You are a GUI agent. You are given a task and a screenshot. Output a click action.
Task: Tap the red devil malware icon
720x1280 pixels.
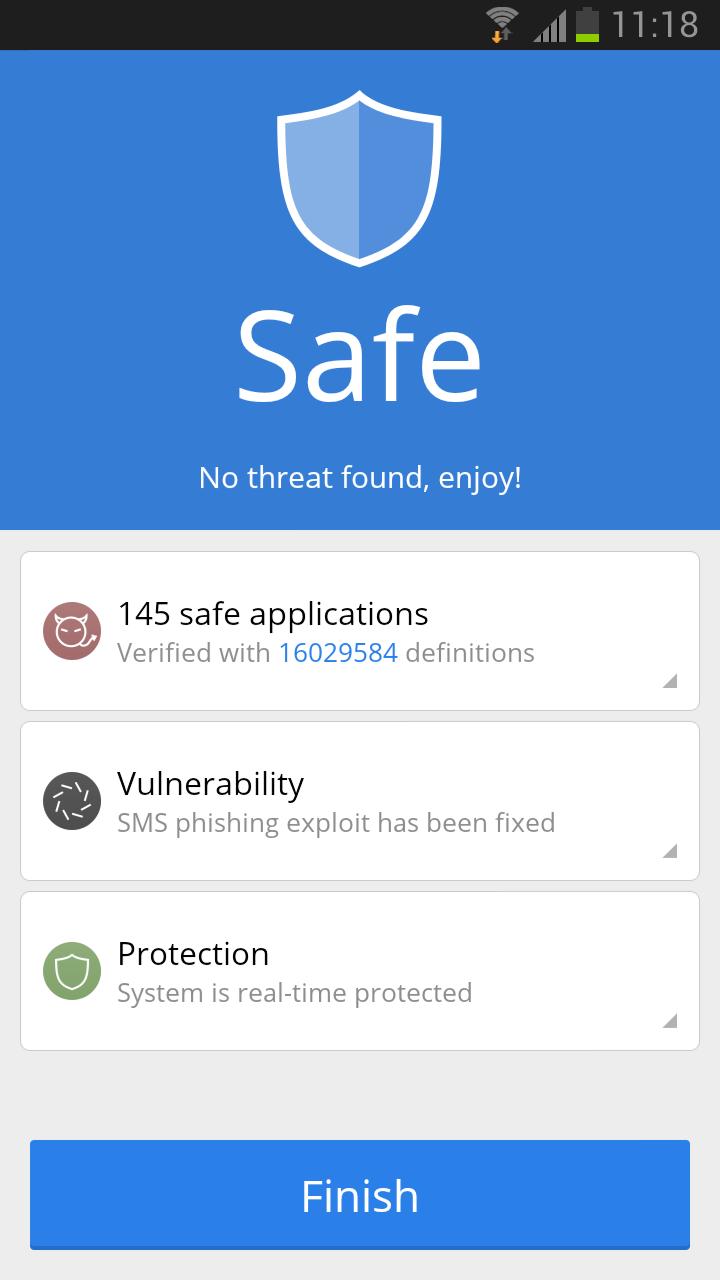coord(72,631)
